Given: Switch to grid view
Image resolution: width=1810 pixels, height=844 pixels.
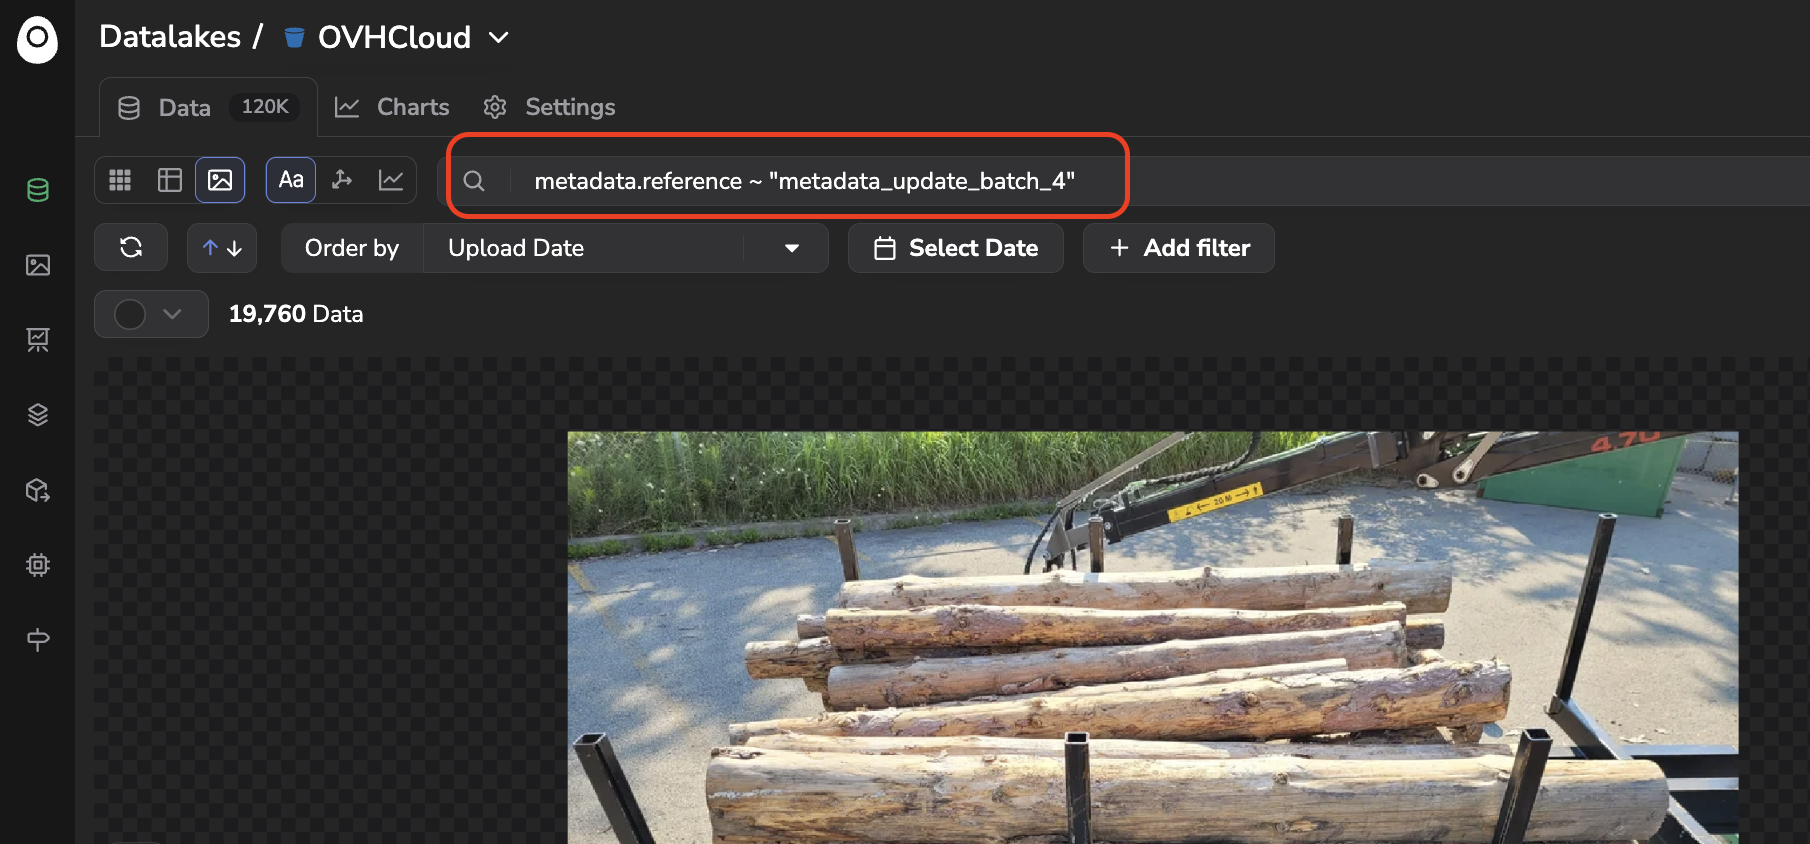Looking at the screenshot, I should tap(120, 180).
